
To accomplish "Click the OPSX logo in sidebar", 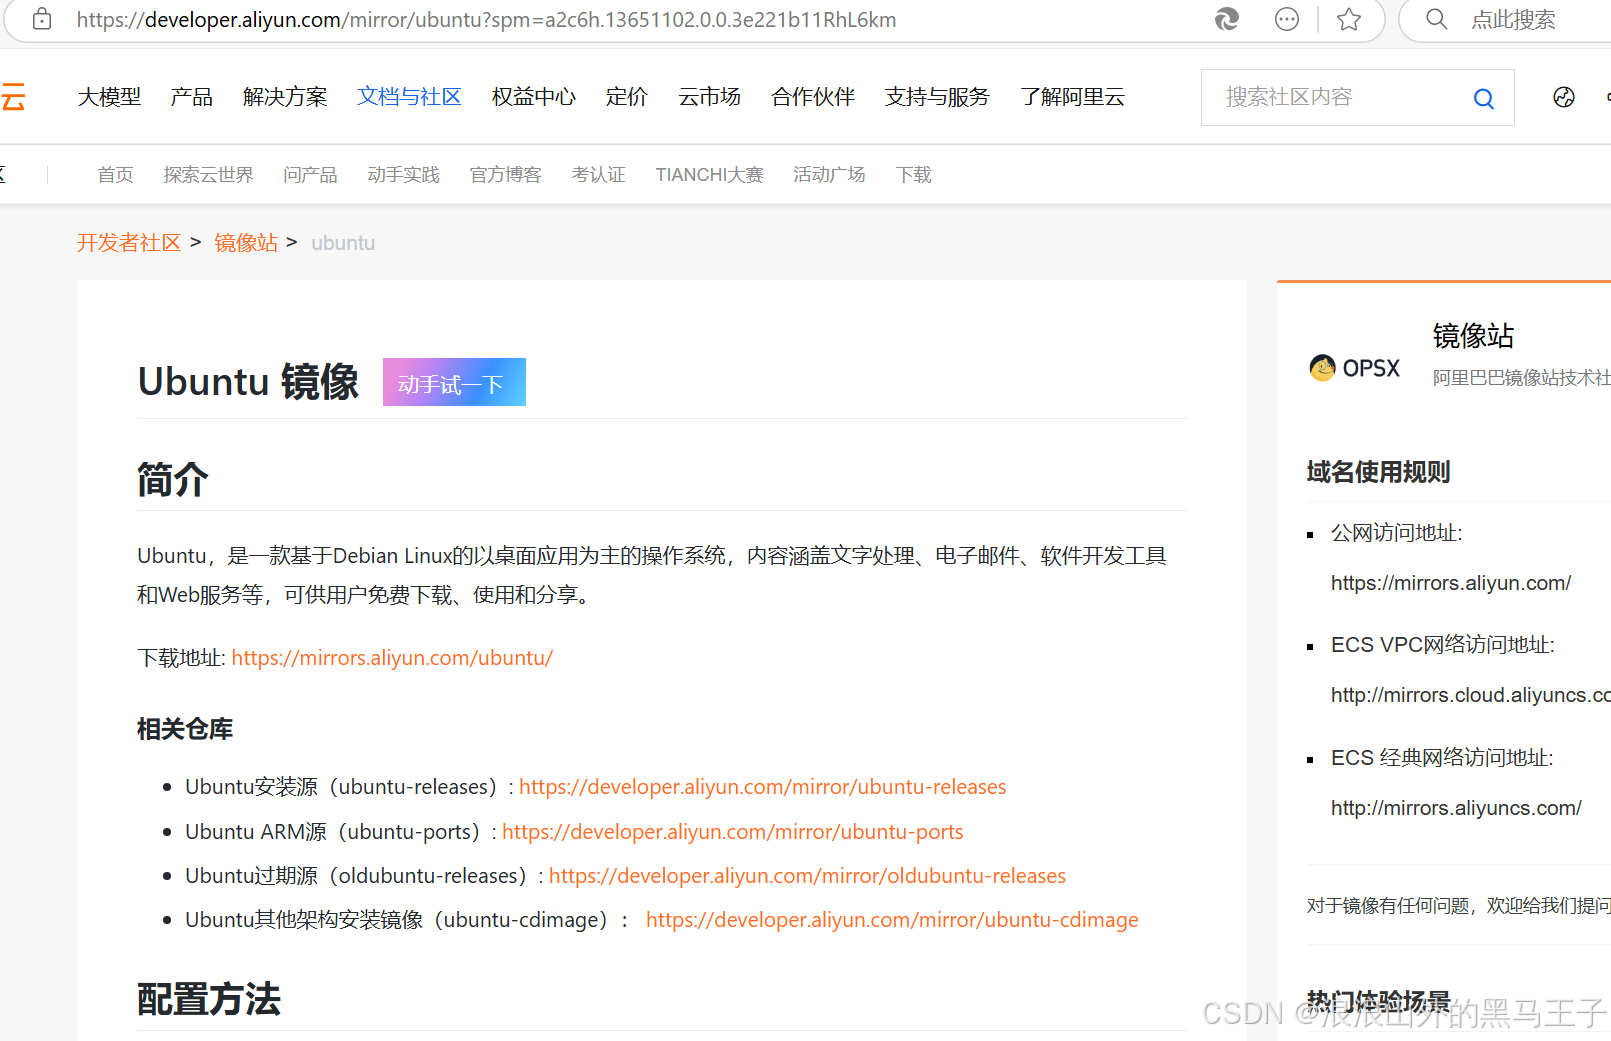I will pos(1355,368).
